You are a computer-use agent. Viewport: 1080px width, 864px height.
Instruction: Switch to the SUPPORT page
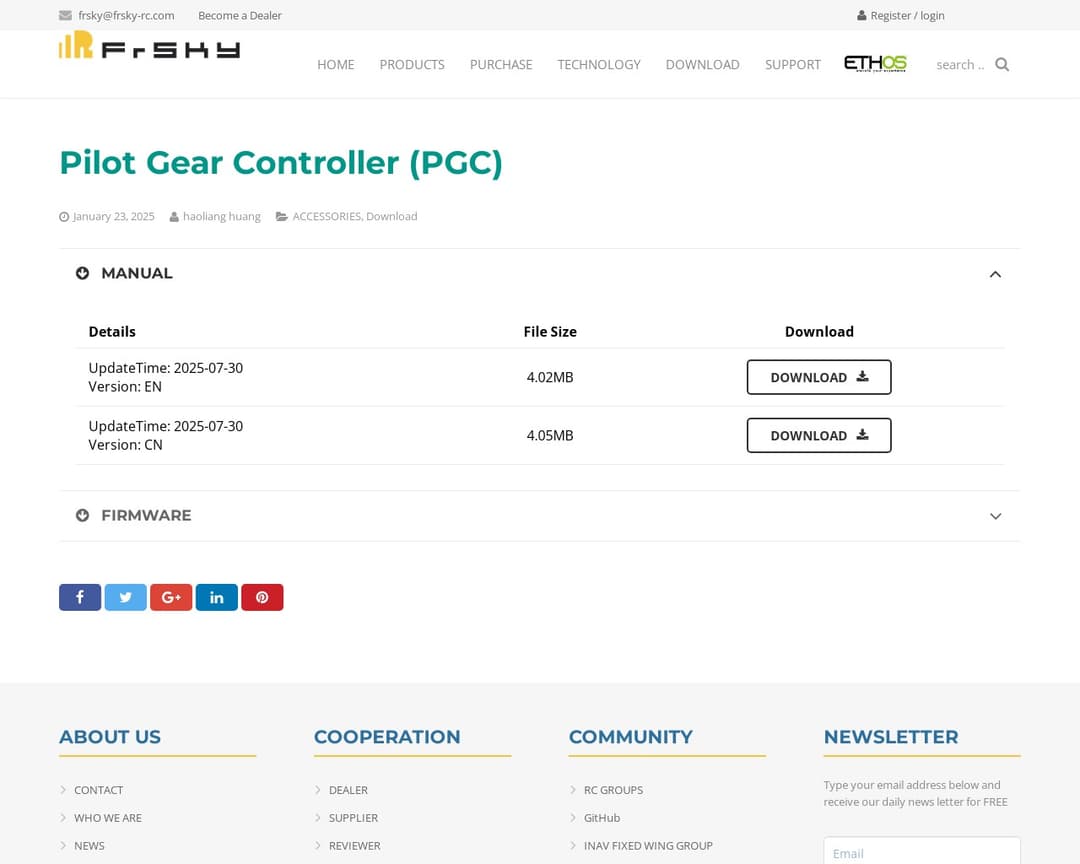coord(792,64)
